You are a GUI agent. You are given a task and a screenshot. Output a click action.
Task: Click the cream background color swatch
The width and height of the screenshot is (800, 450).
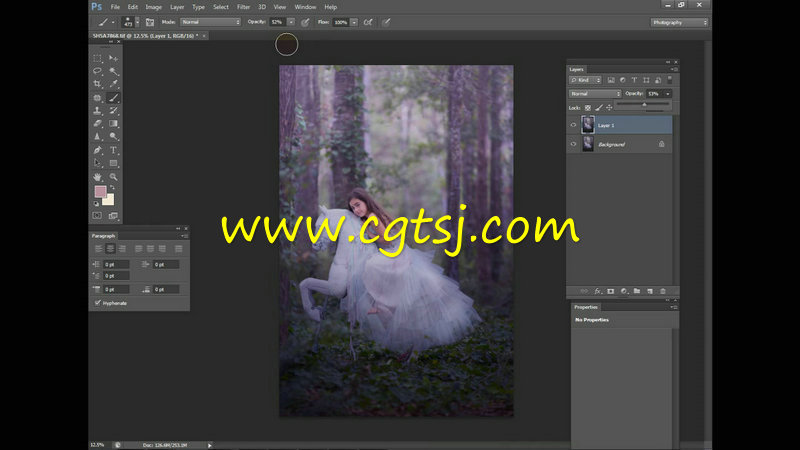[x=109, y=200]
